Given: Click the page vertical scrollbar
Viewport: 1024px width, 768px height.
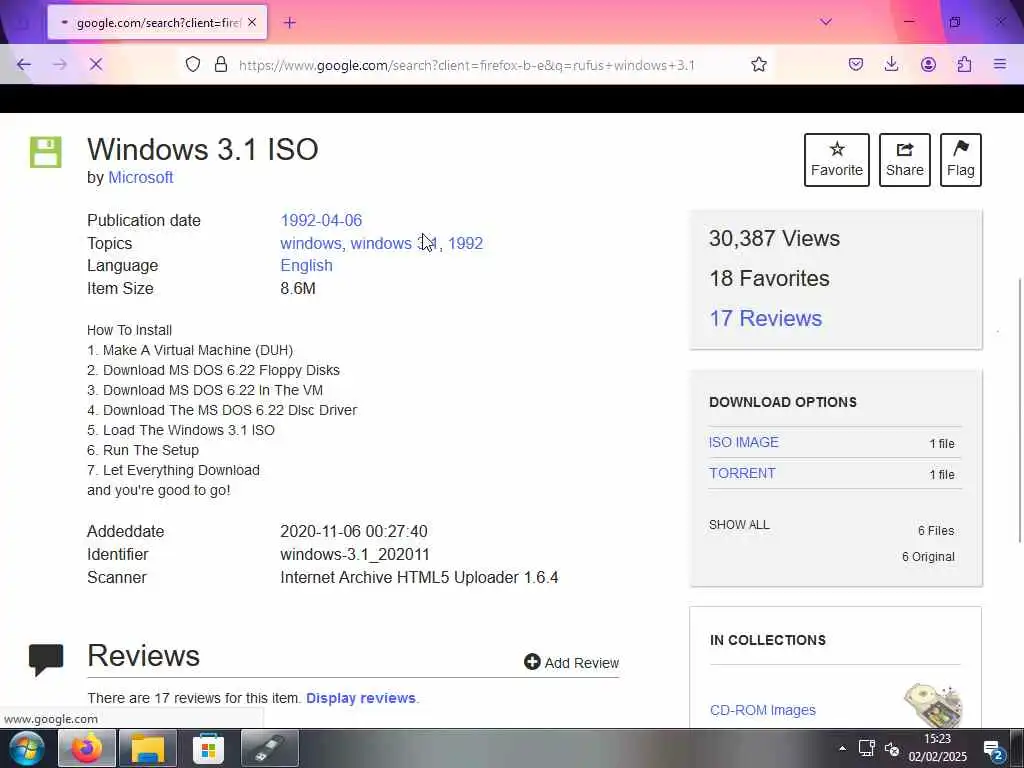Looking at the screenshot, I should point(1019,410).
